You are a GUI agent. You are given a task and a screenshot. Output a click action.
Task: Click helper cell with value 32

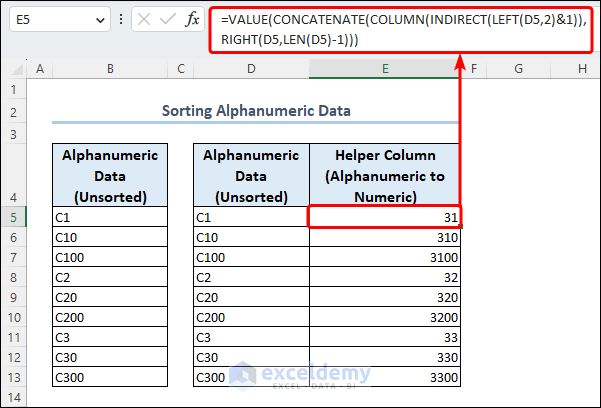385,277
